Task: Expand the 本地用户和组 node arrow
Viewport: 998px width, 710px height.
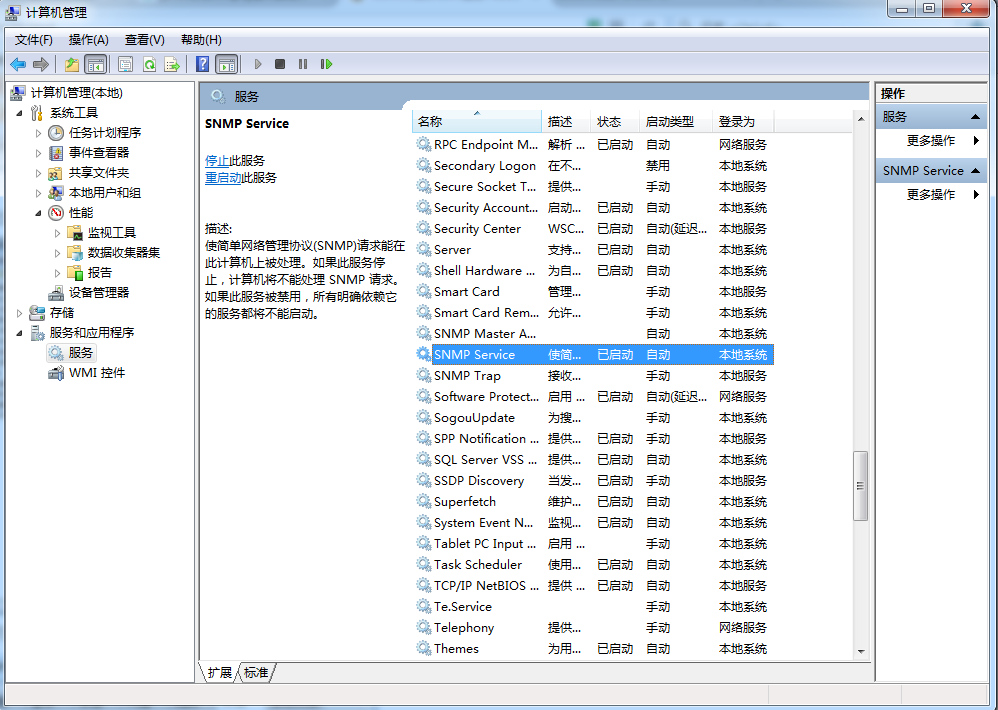Action: coord(38,193)
